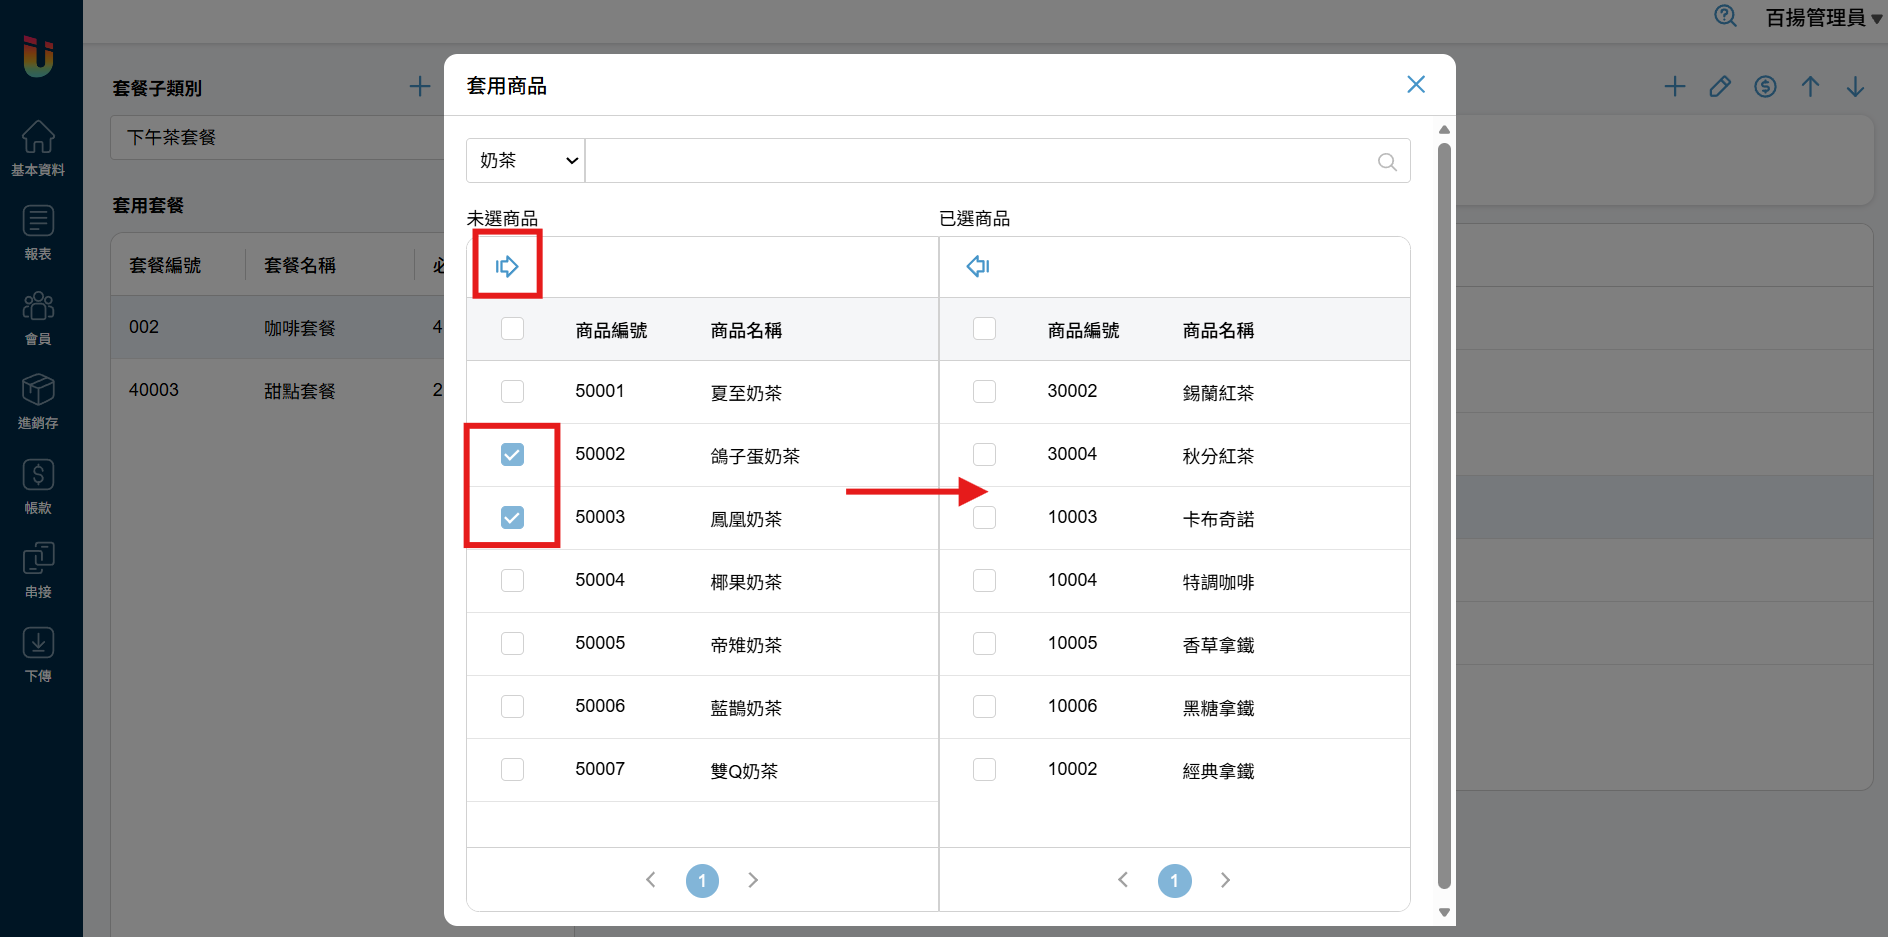The width and height of the screenshot is (1888, 937).
Task: Click the dialog's vertical scrollbar
Action: [x=1443, y=500]
